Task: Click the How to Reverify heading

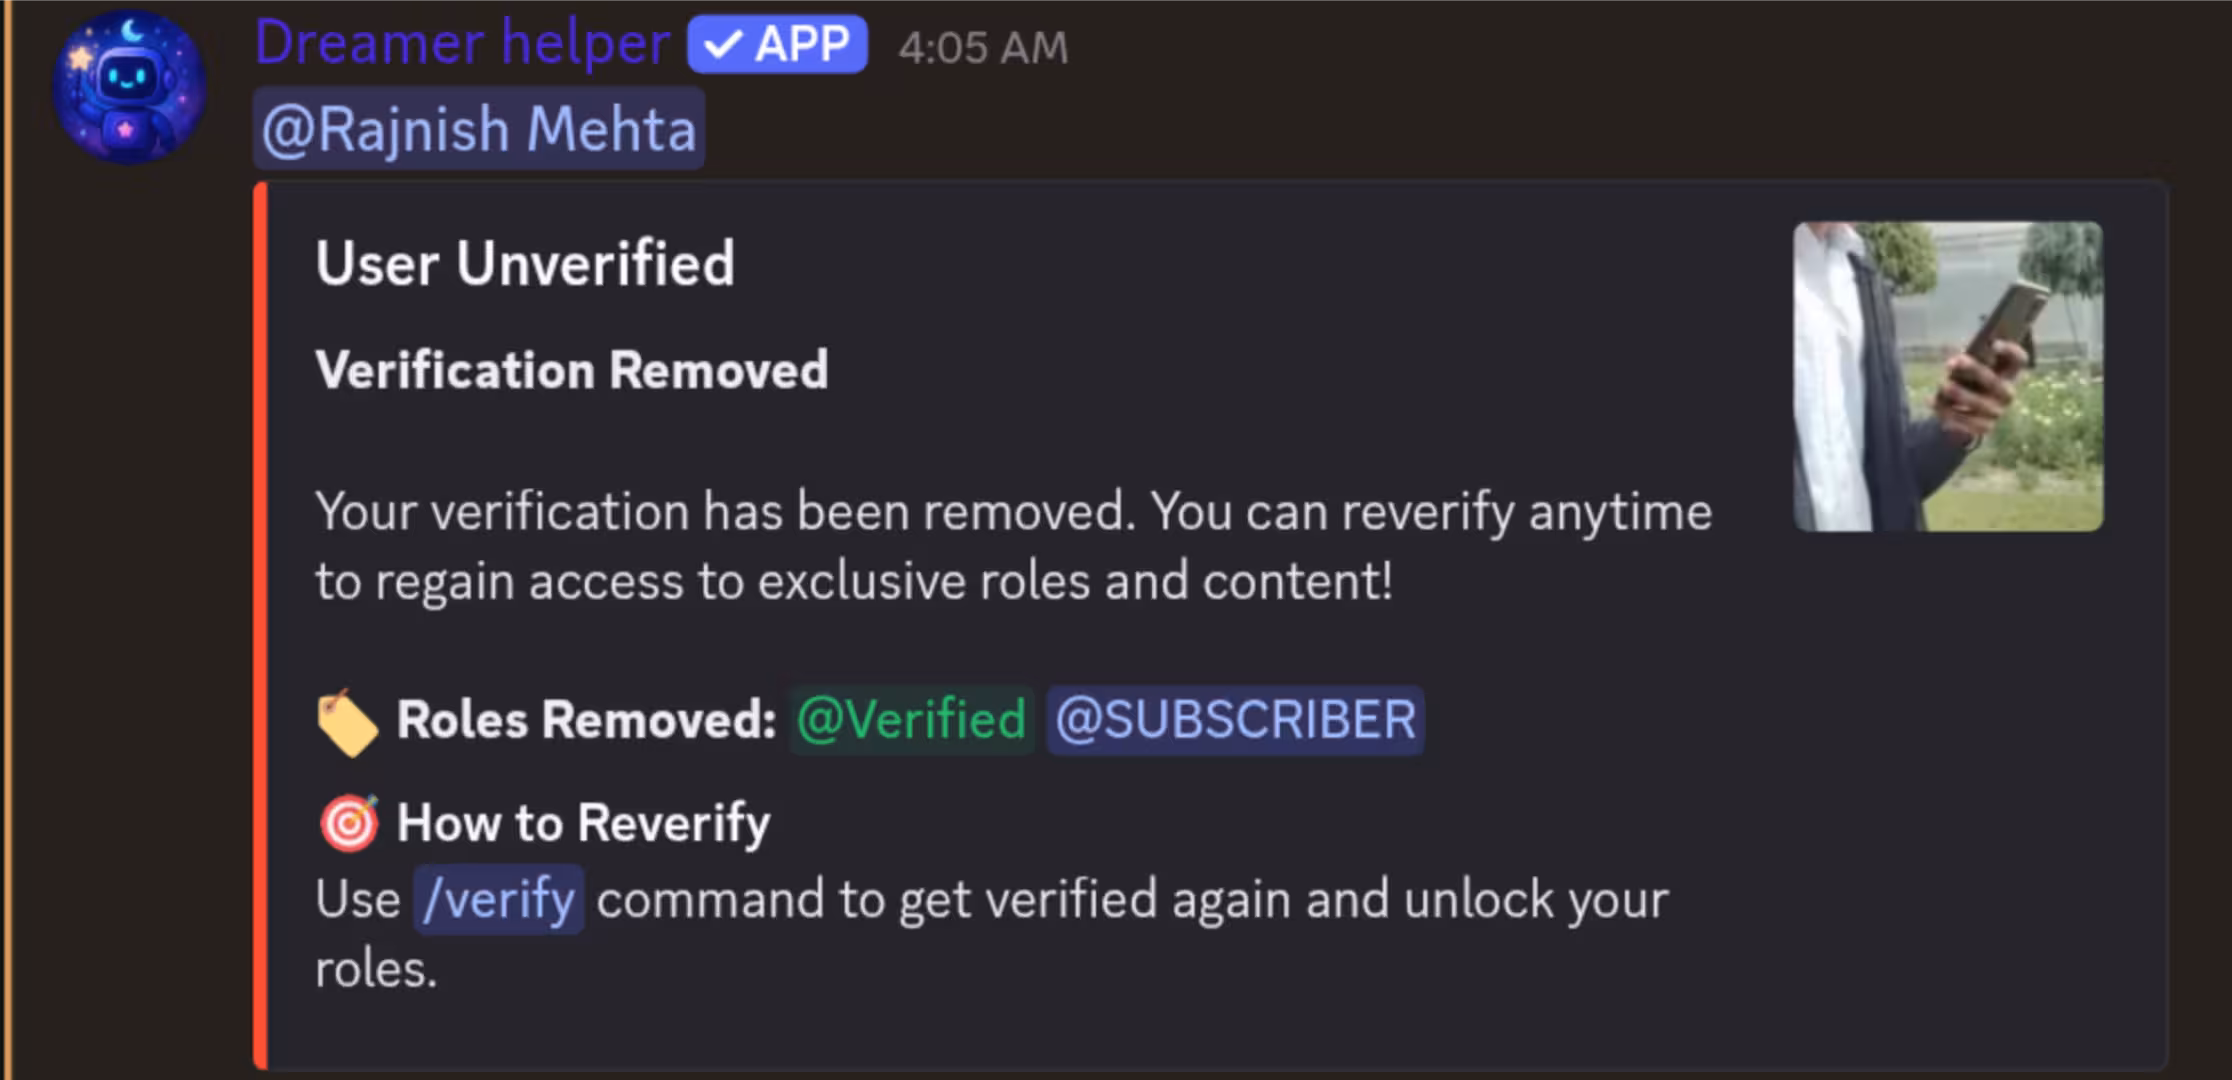Action: (x=584, y=822)
